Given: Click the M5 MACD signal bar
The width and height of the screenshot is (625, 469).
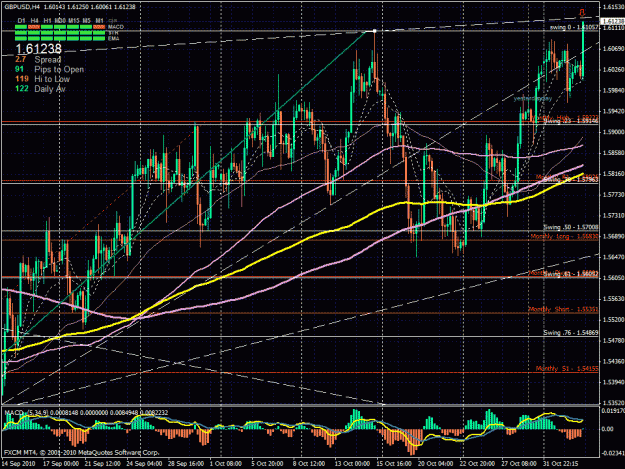Looking at the screenshot, I should point(86,27).
